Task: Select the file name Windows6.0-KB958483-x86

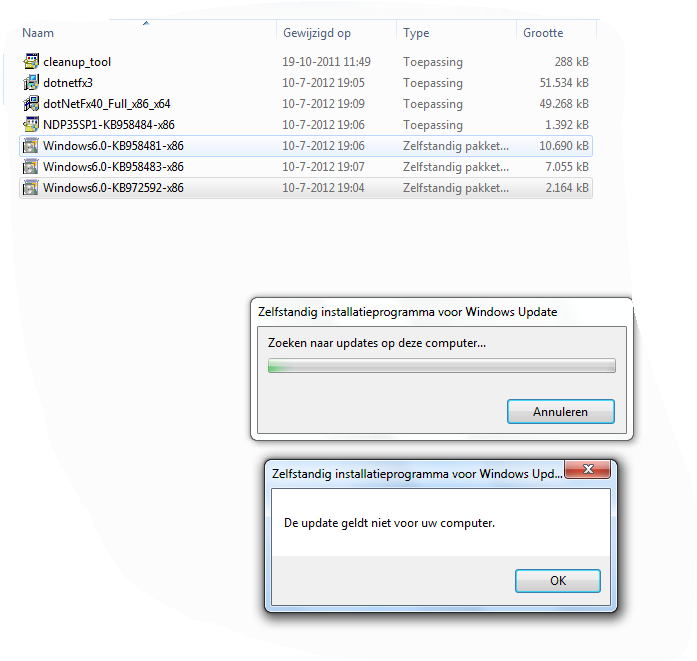Action: coord(113,166)
